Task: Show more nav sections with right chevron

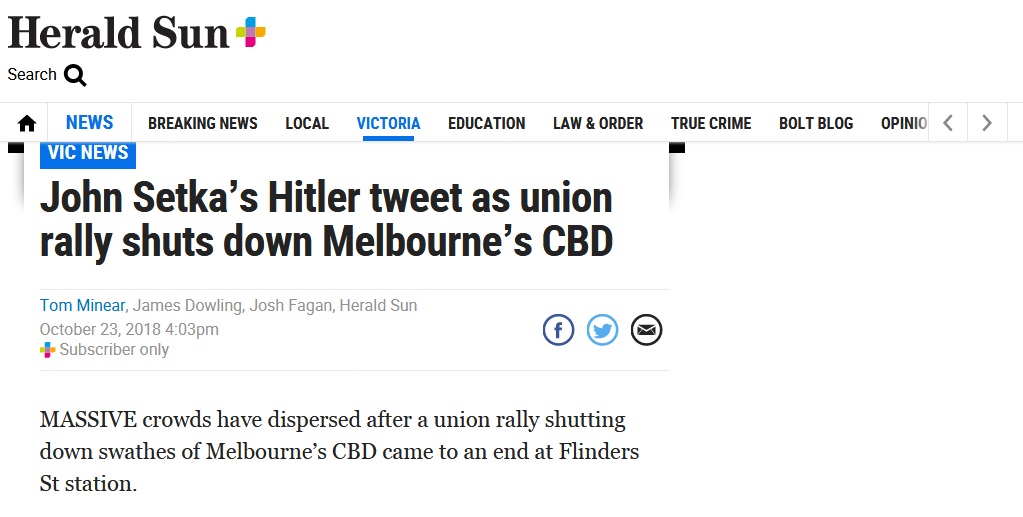Action: click(987, 123)
